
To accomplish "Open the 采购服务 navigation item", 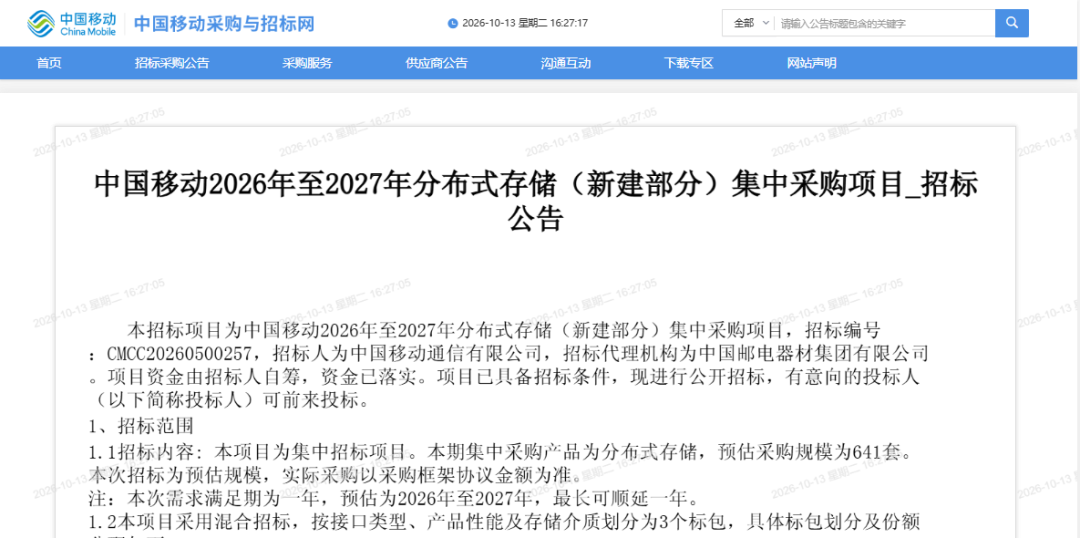I will point(307,63).
